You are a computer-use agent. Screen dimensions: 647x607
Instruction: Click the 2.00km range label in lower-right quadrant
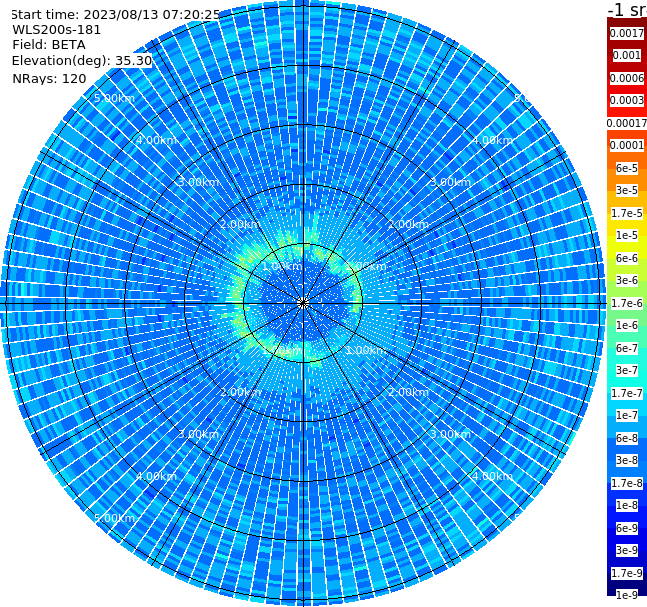point(408,392)
